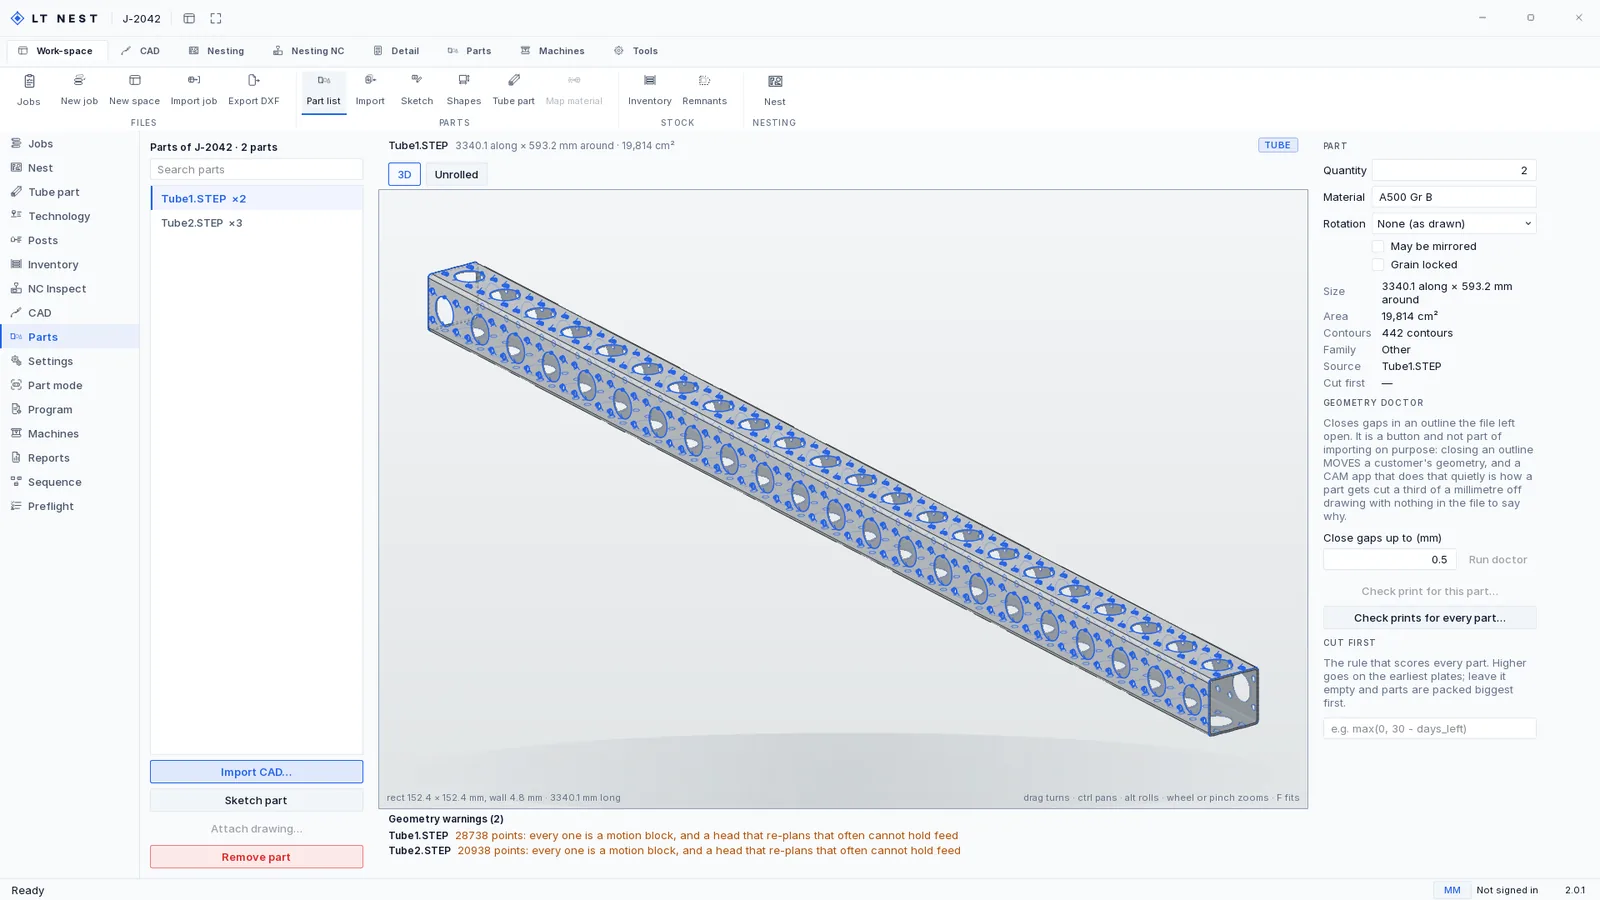Select the 3D view toggle
The height and width of the screenshot is (900, 1600).
(x=404, y=174)
